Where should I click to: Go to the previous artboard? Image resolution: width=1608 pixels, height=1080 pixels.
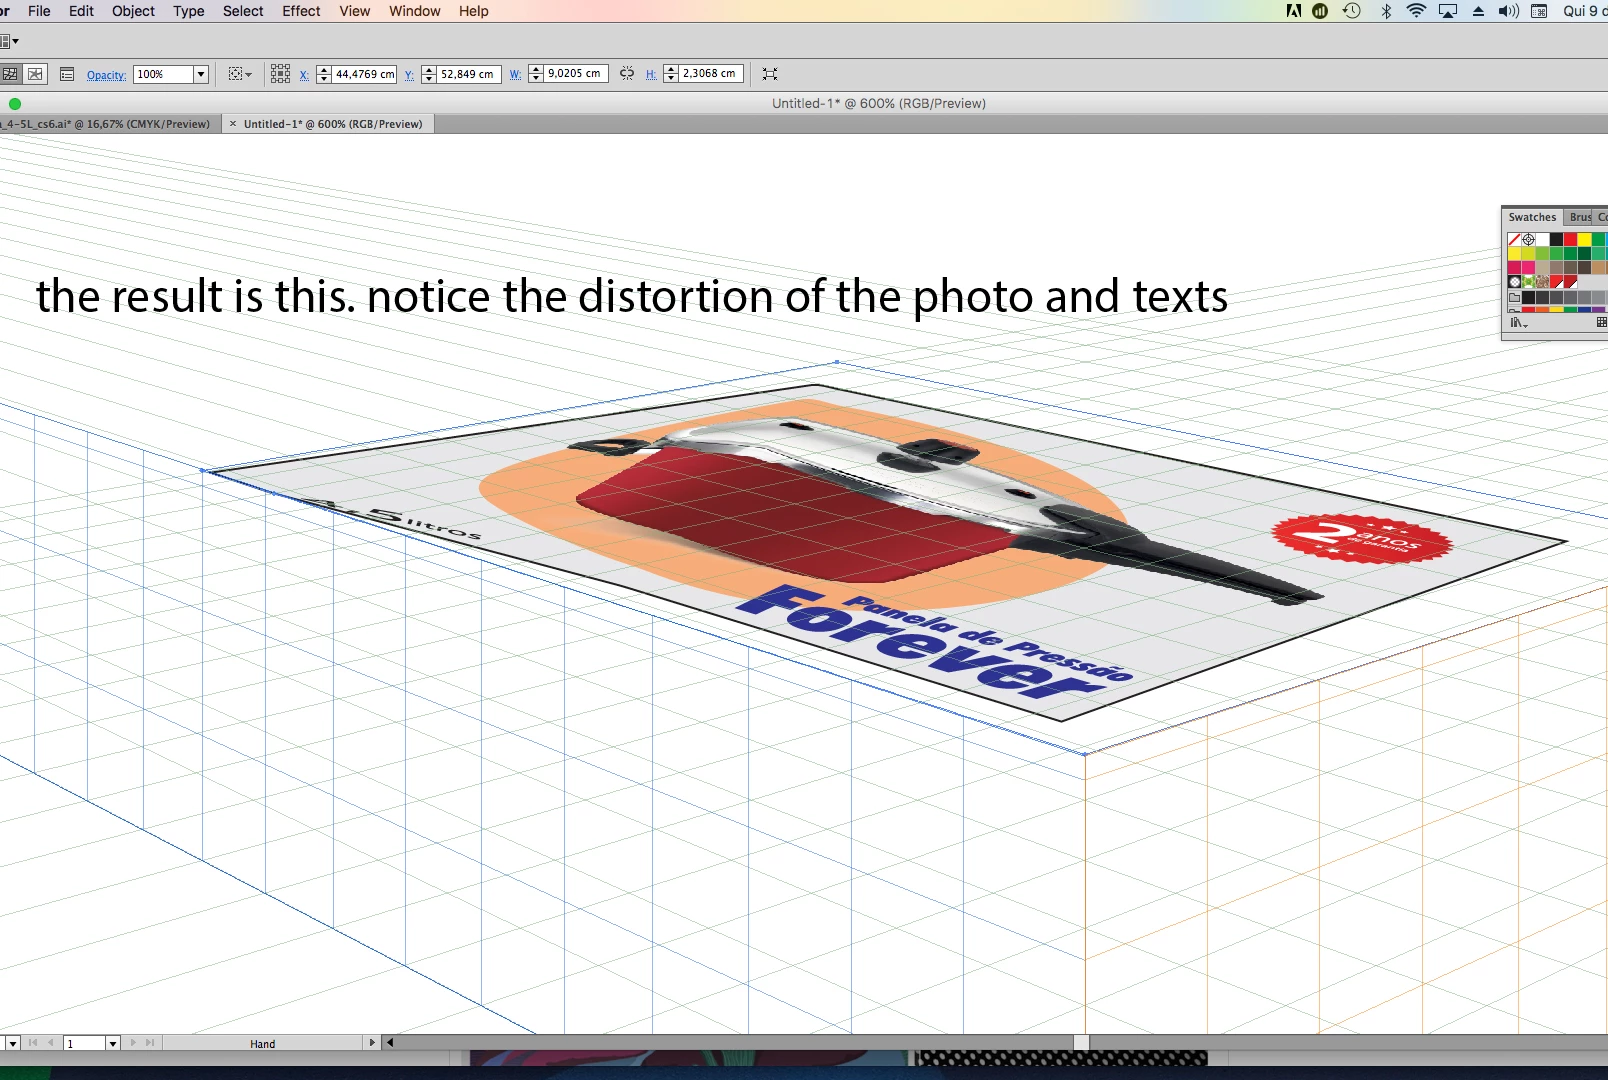click(51, 1043)
